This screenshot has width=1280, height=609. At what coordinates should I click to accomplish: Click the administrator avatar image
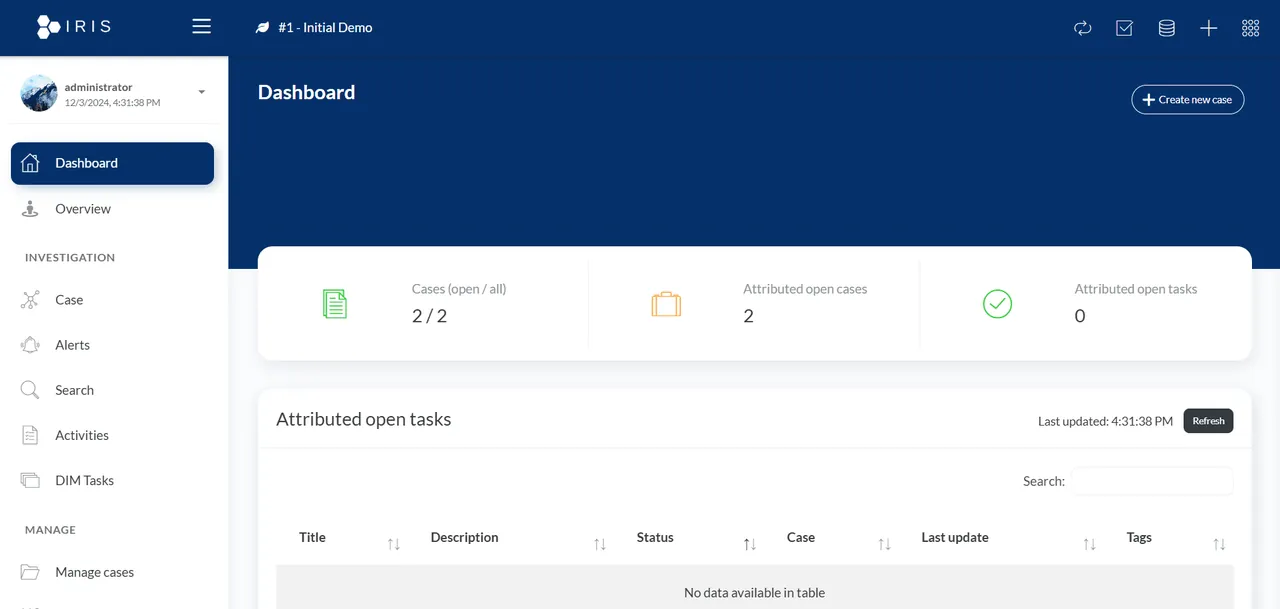[39, 93]
